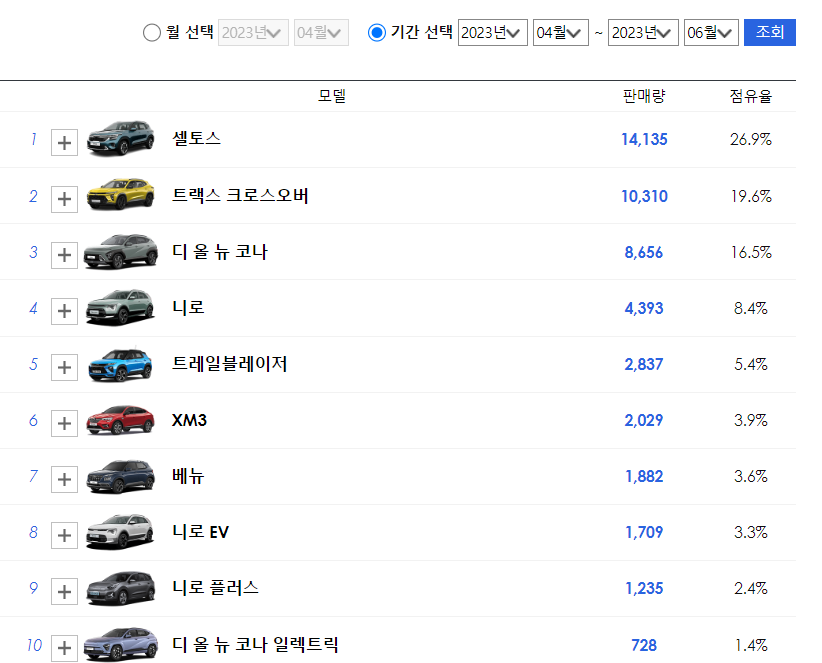Click the sales figure 728
The height and width of the screenshot is (663, 822).
pos(644,645)
